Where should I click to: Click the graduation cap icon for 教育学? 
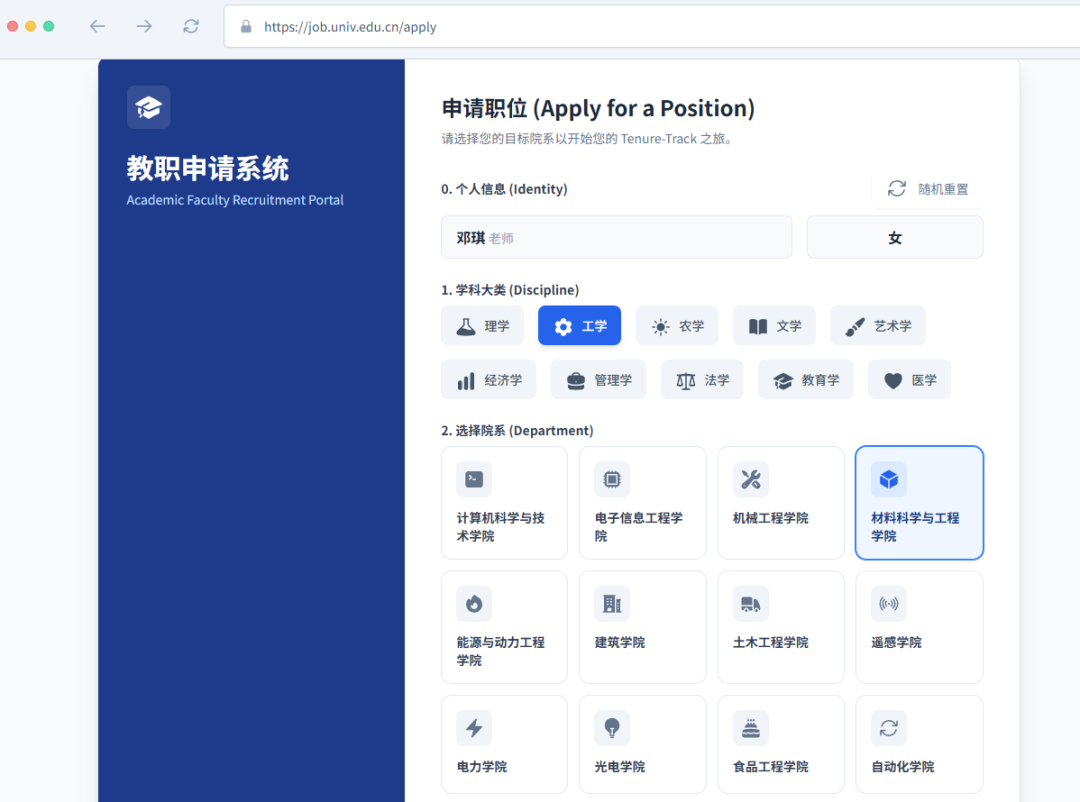point(783,380)
